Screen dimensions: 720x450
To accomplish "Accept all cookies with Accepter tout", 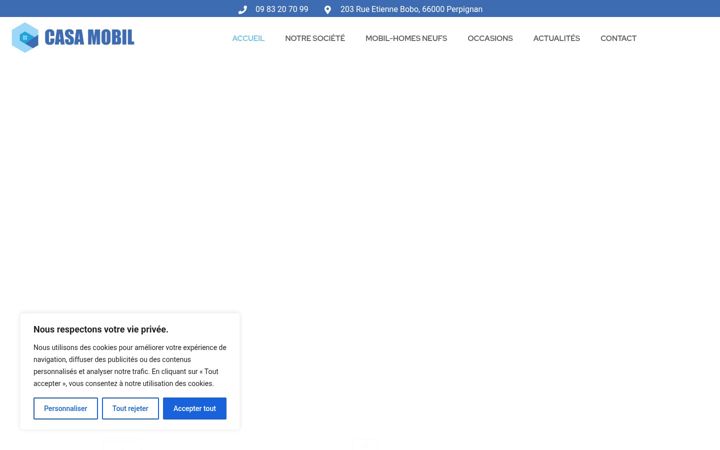I will 195,408.
